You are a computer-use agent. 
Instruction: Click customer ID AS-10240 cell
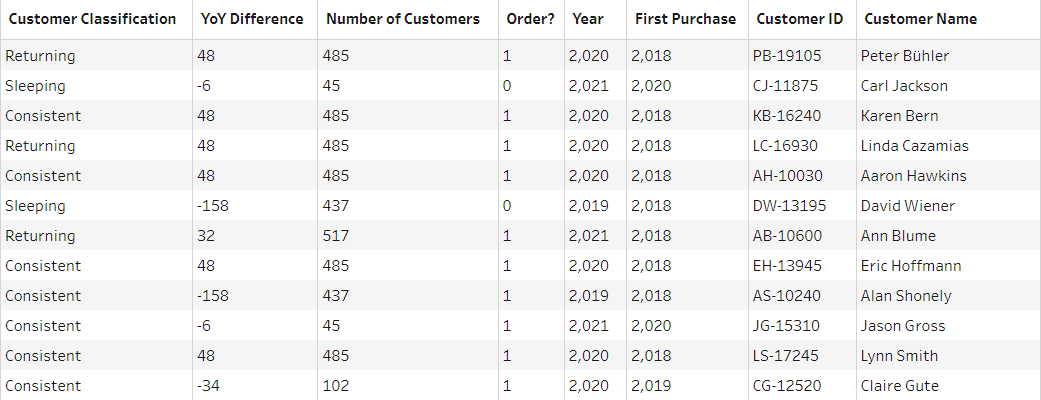tap(785, 296)
